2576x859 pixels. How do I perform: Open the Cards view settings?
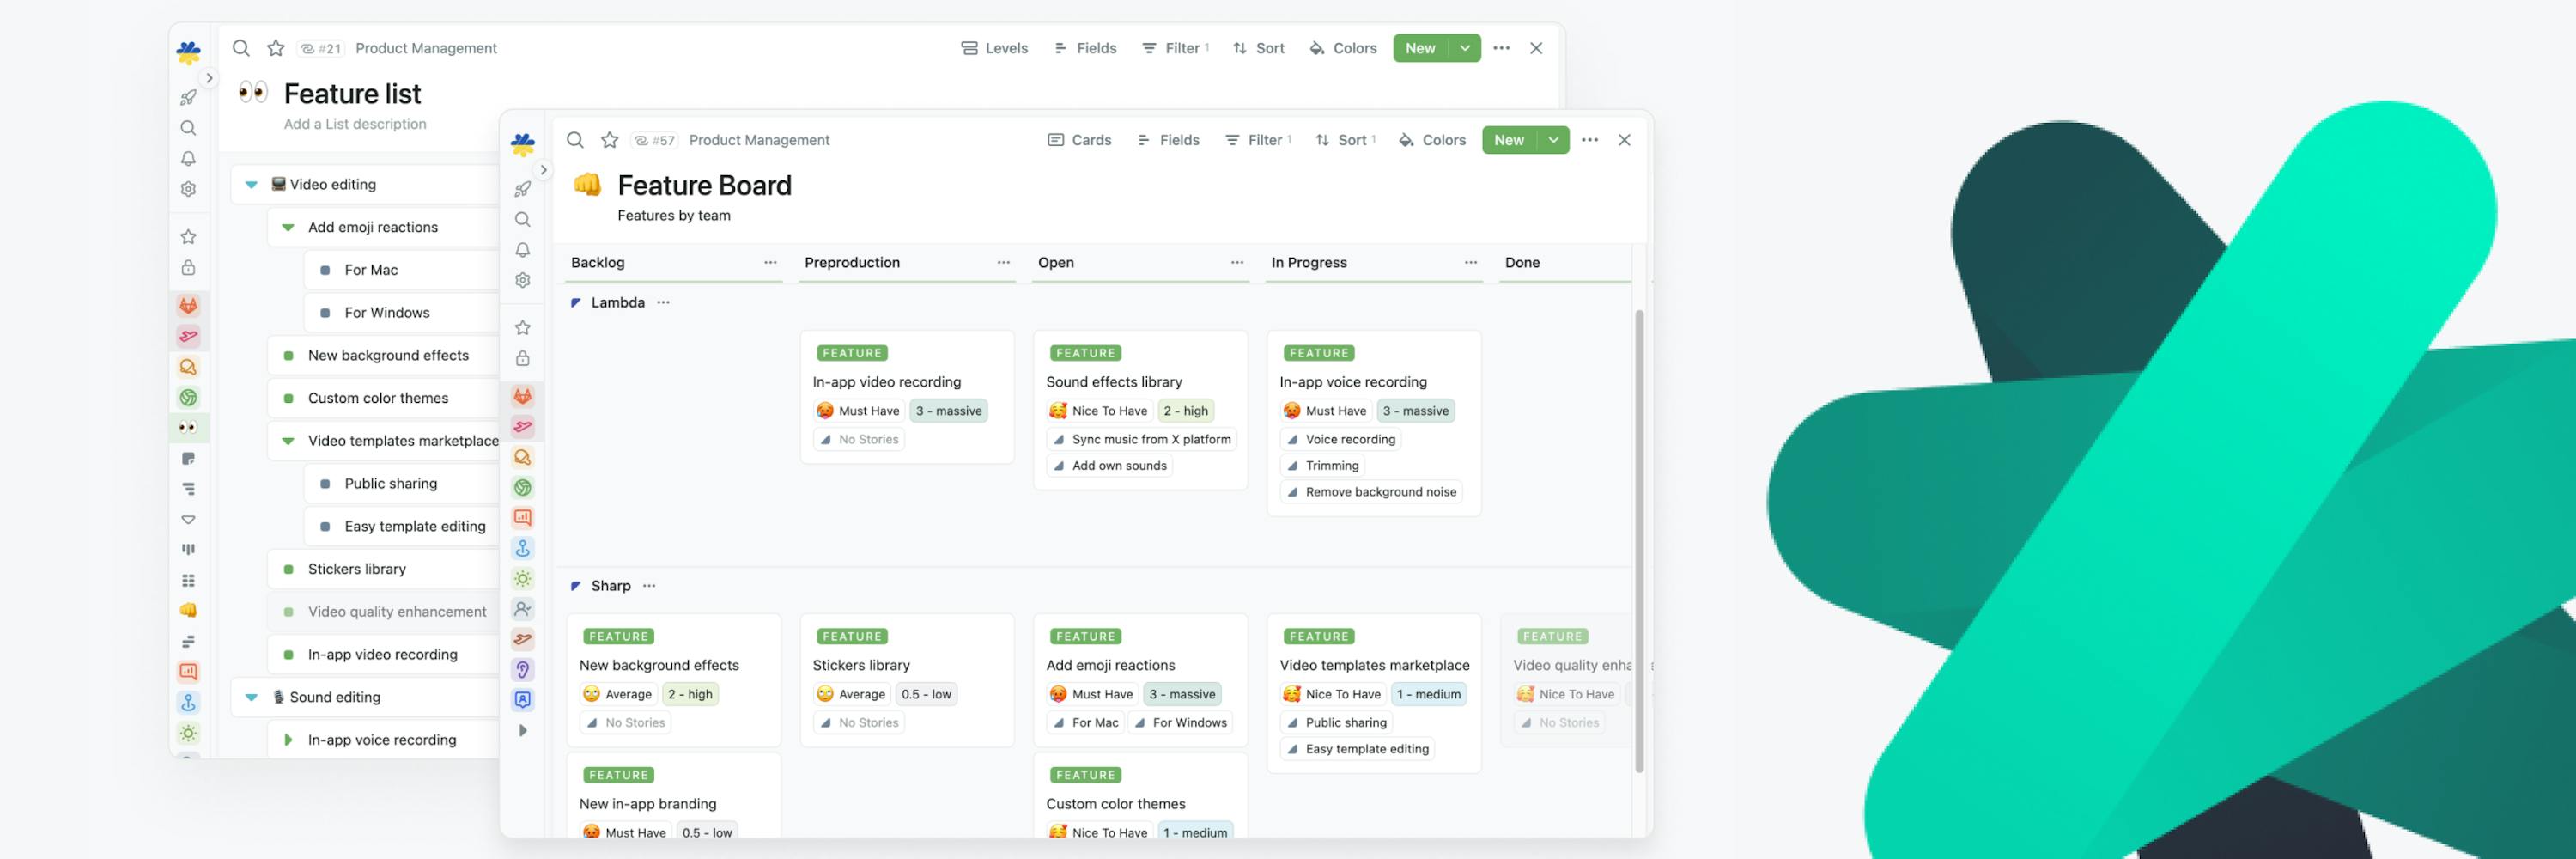(1079, 140)
